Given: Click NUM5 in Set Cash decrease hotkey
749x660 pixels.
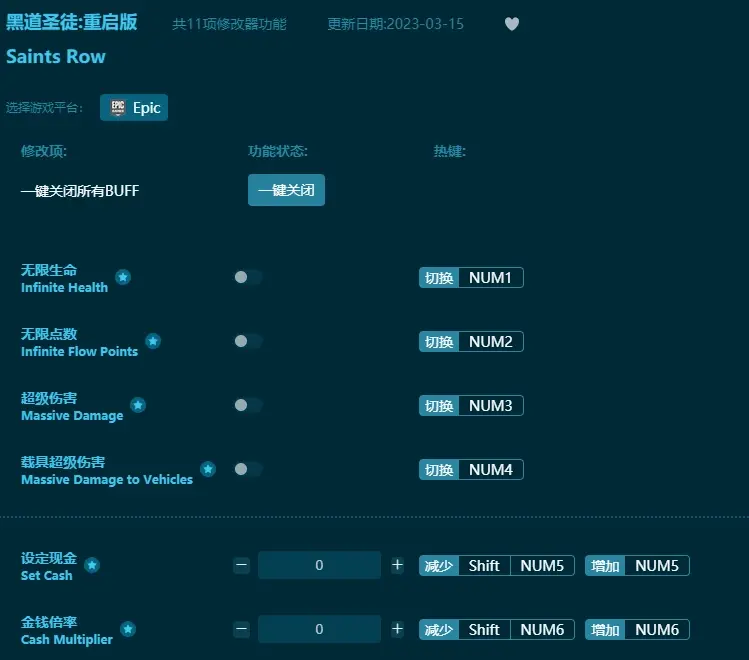Looking at the screenshot, I should coord(542,565).
